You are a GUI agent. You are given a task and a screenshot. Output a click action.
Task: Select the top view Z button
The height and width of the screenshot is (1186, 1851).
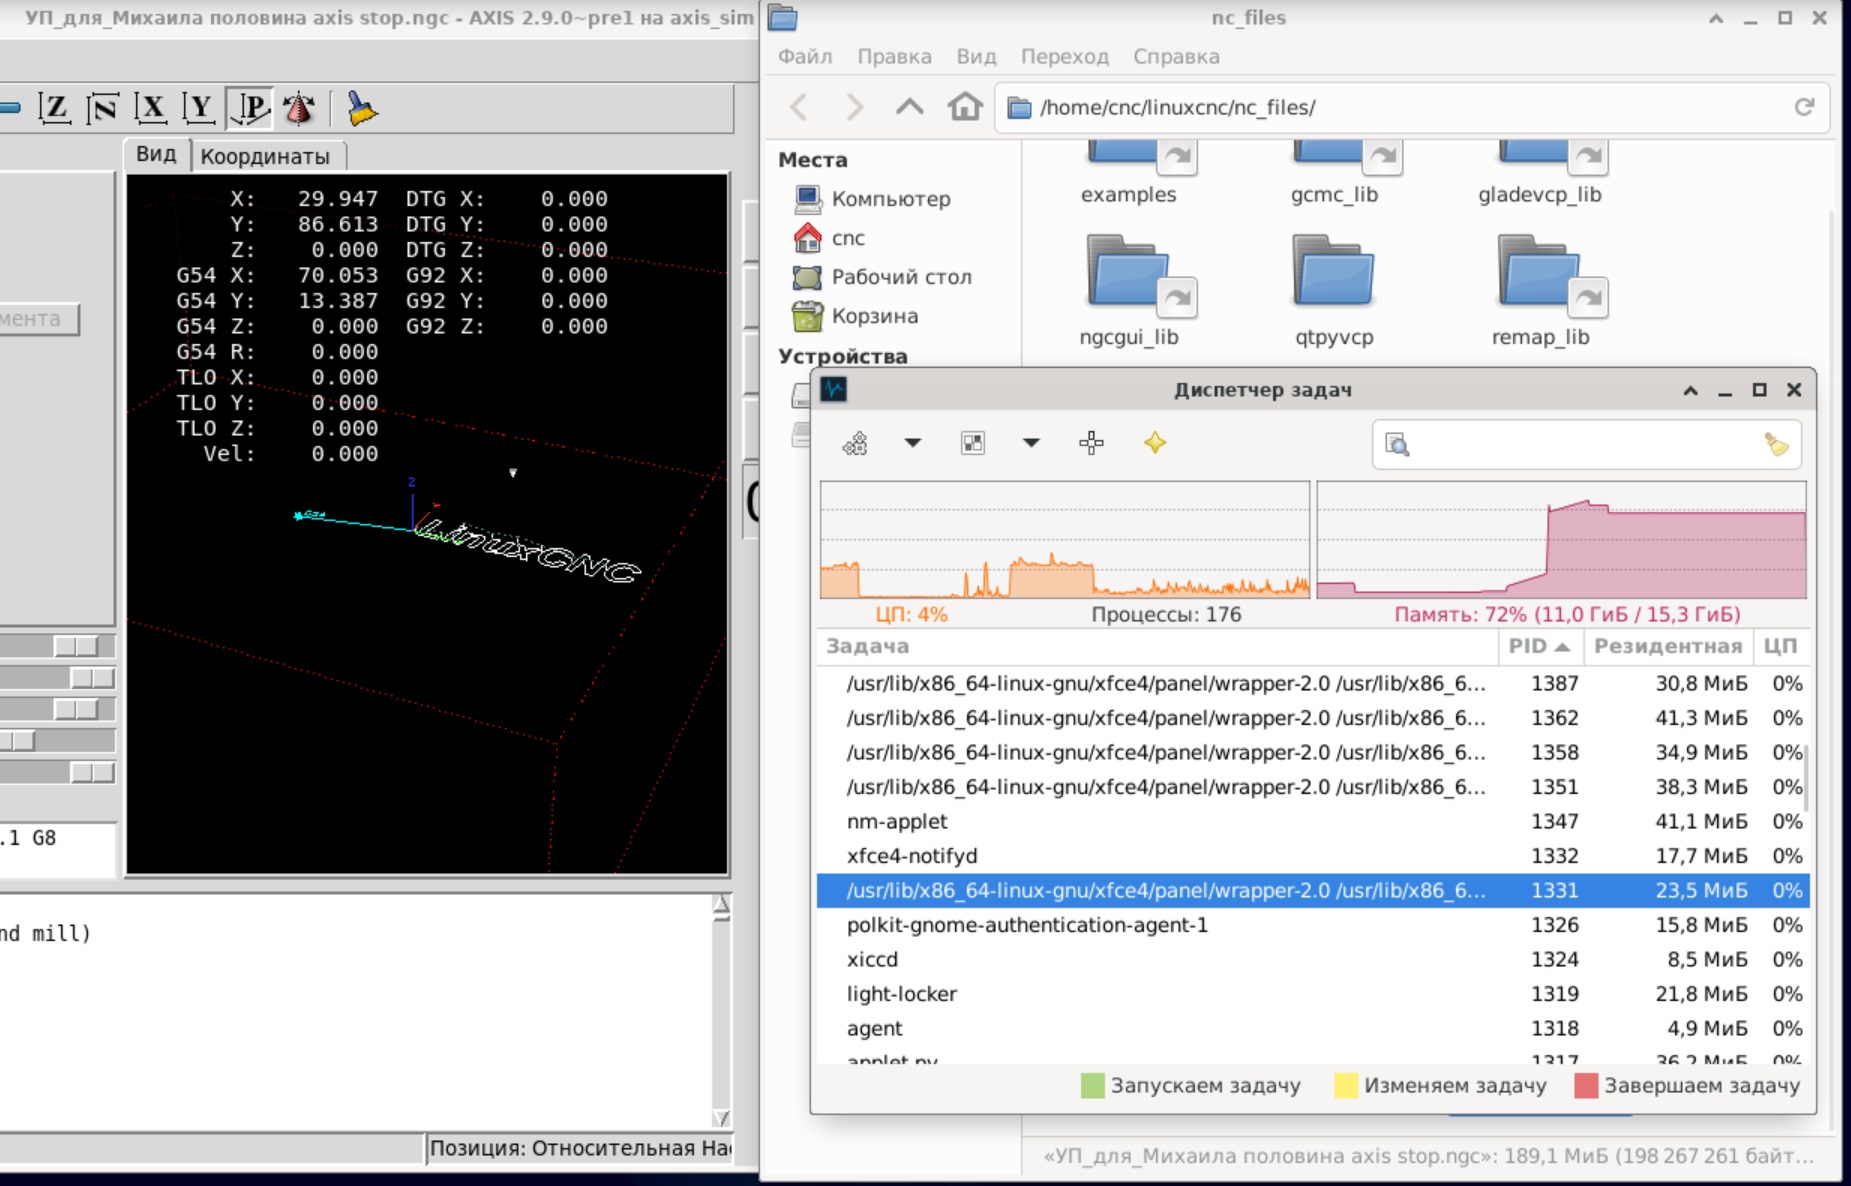[x=54, y=108]
